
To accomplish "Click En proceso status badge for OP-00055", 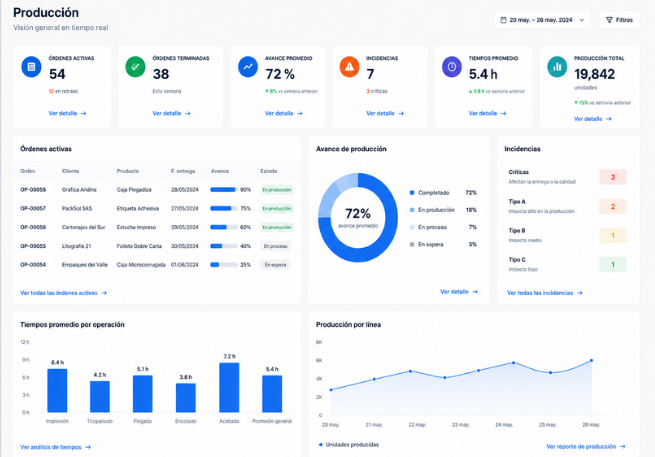I will tap(275, 246).
